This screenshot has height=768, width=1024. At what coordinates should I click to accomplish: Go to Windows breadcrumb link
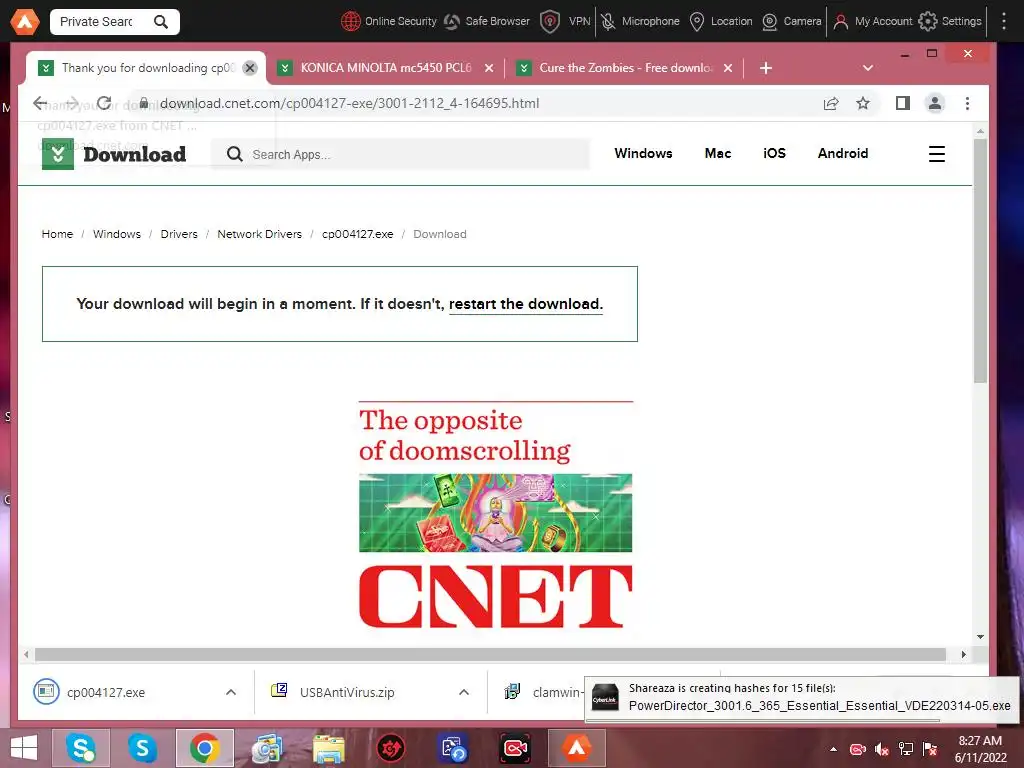(x=117, y=234)
